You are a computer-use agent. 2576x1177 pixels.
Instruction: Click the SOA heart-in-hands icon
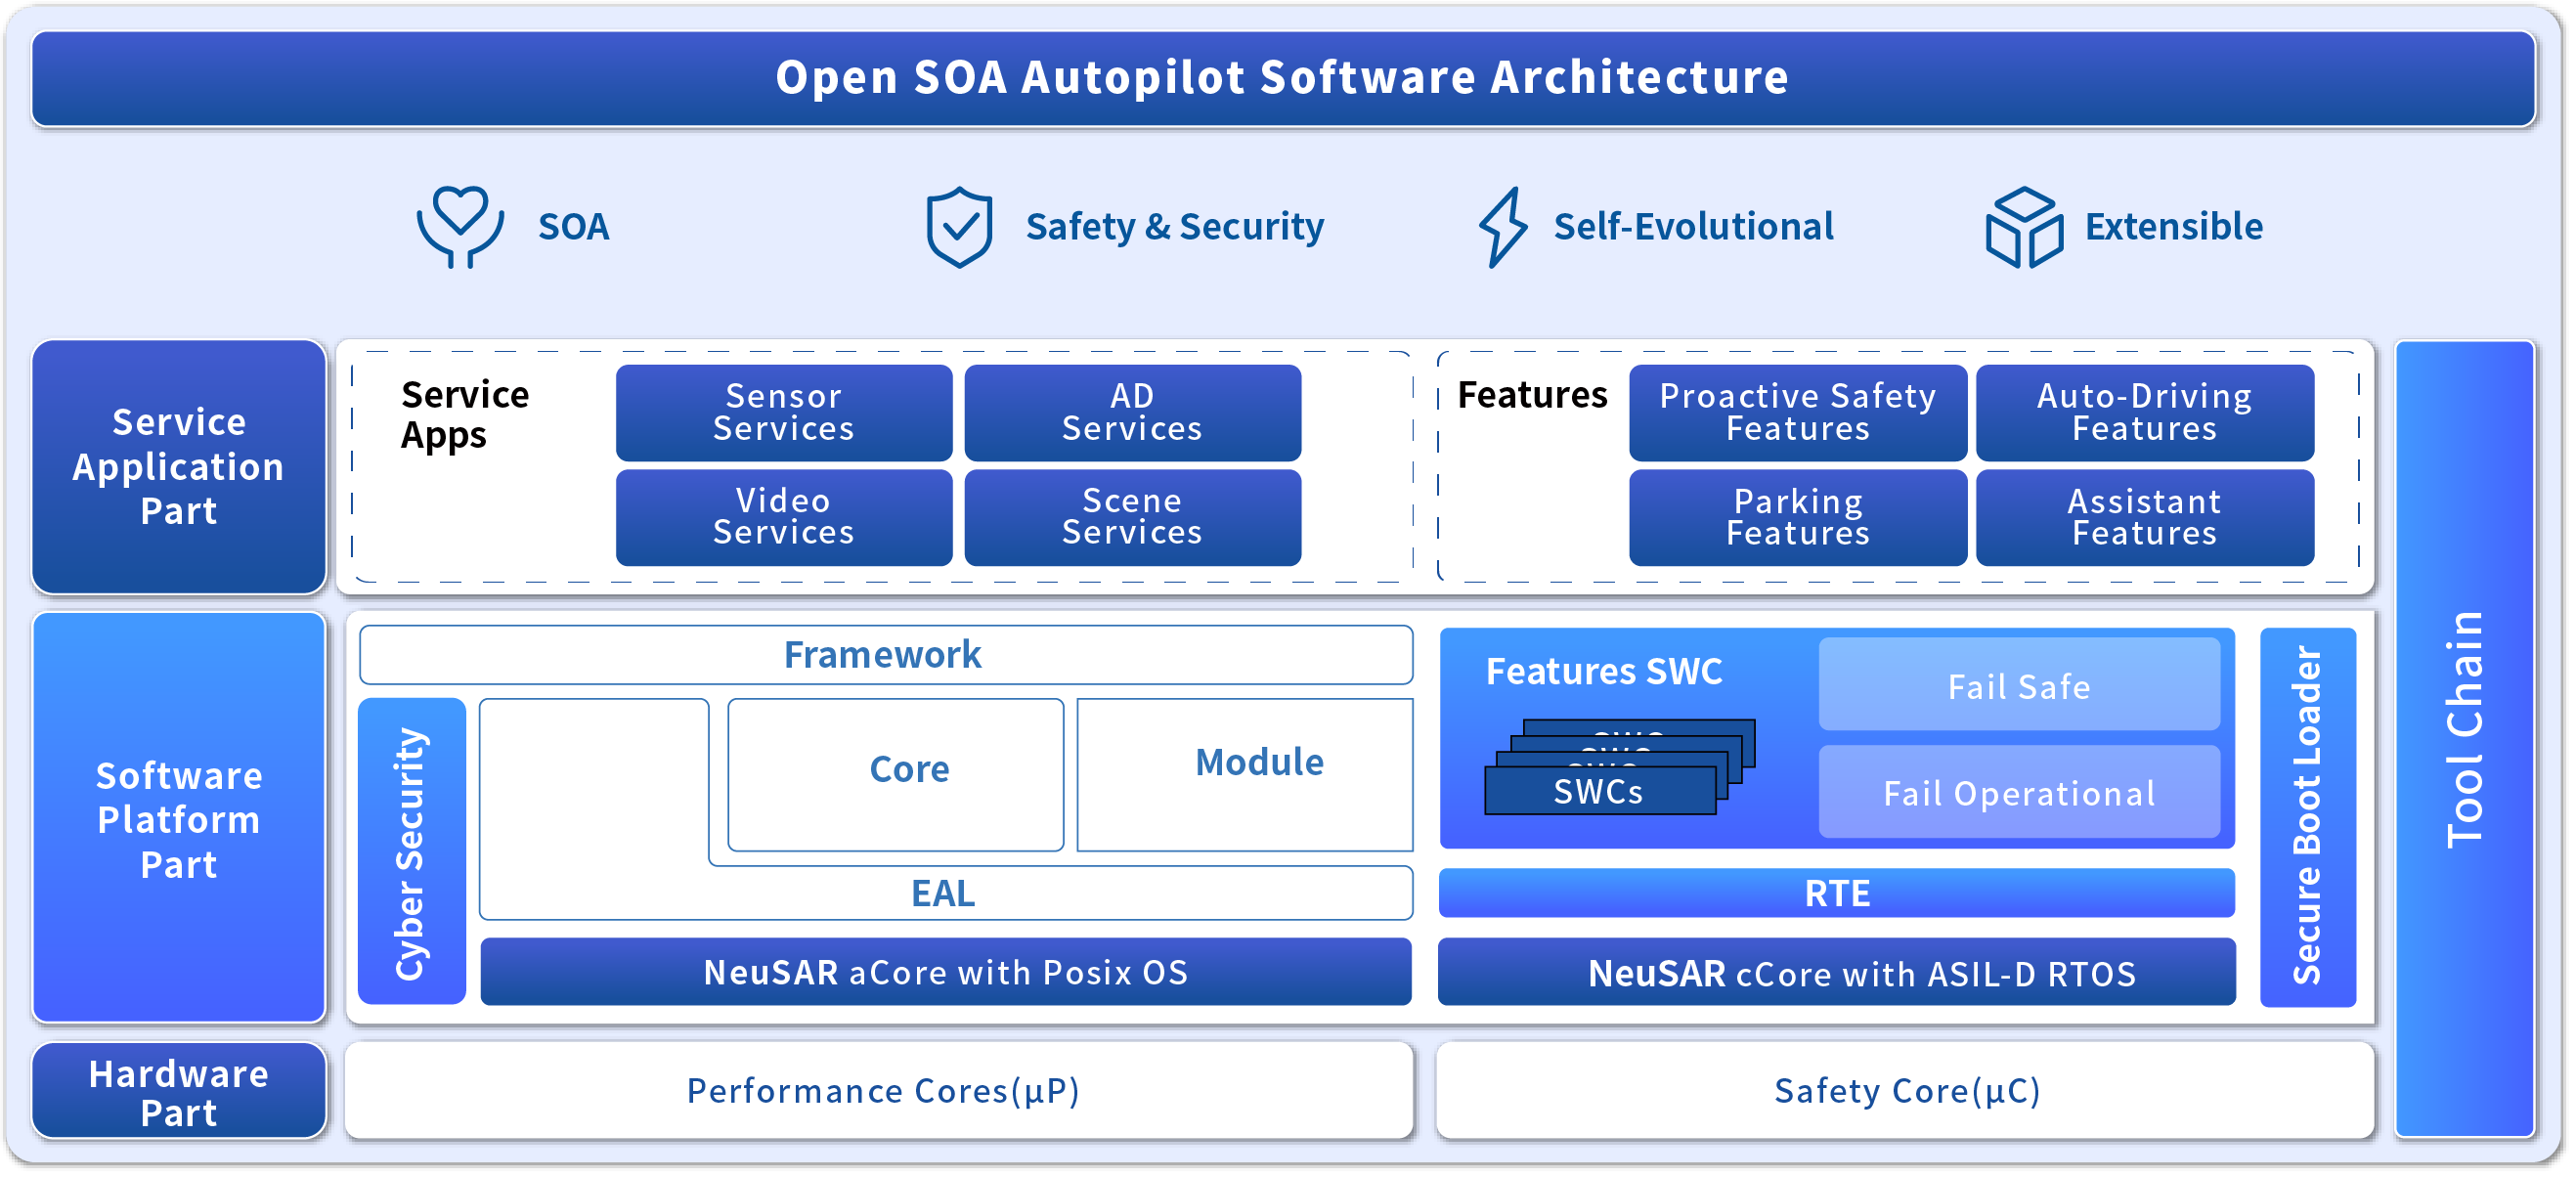point(459,226)
